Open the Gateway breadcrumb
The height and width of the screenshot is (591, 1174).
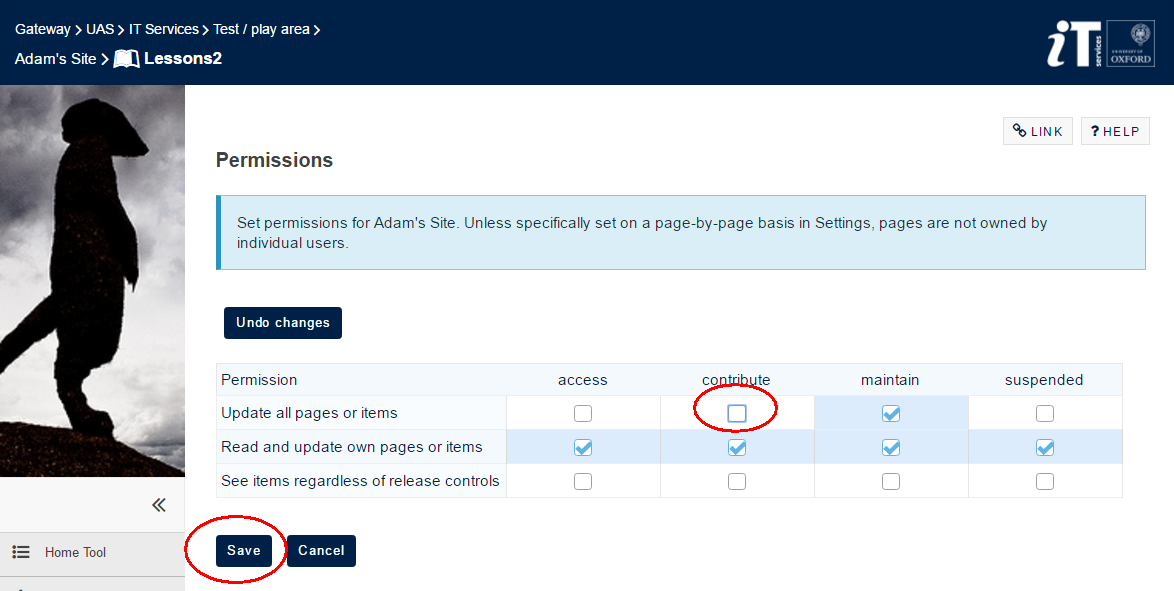click(x=42, y=29)
